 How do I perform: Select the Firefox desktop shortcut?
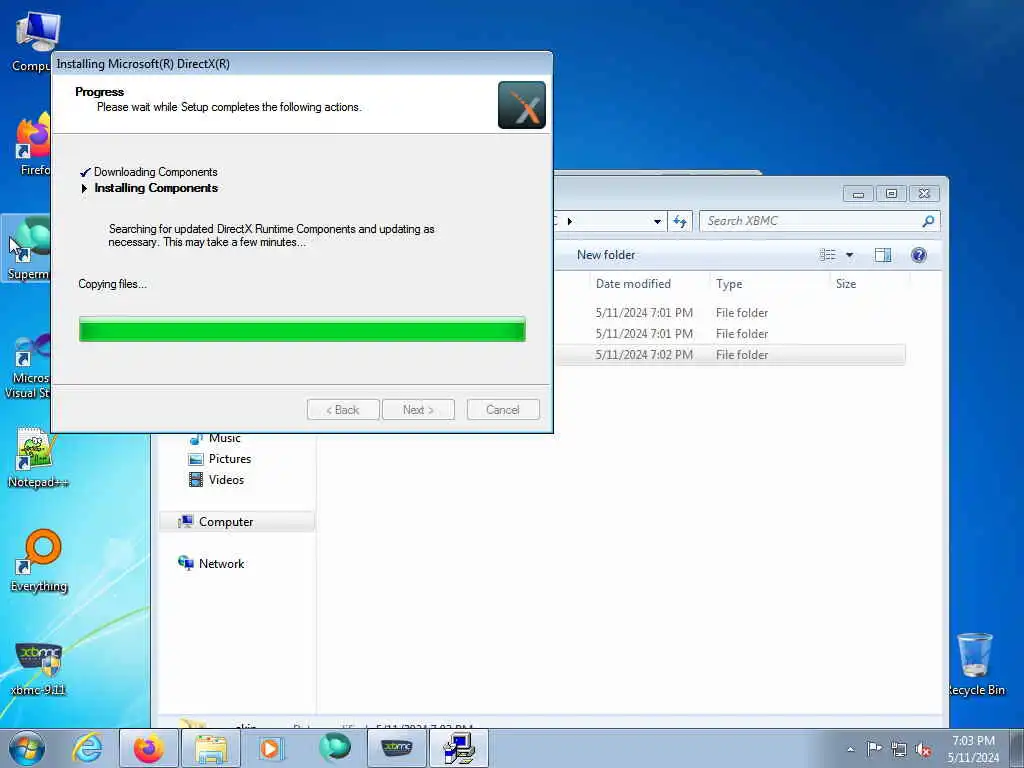tap(33, 145)
